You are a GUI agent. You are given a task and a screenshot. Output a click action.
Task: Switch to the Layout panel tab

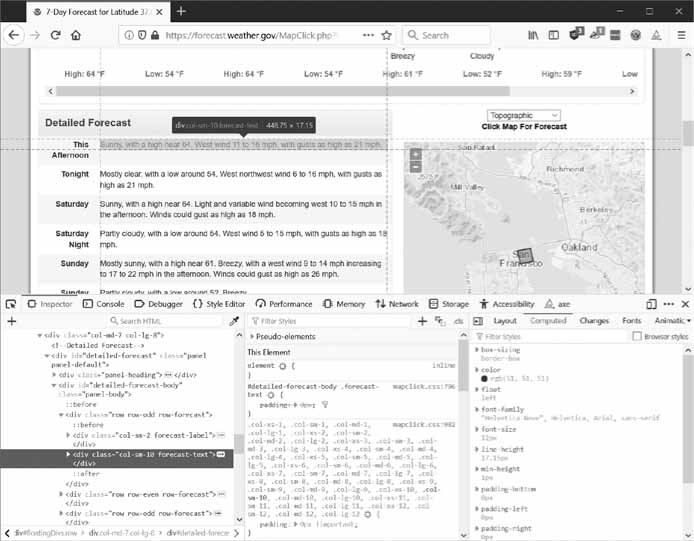pos(505,321)
